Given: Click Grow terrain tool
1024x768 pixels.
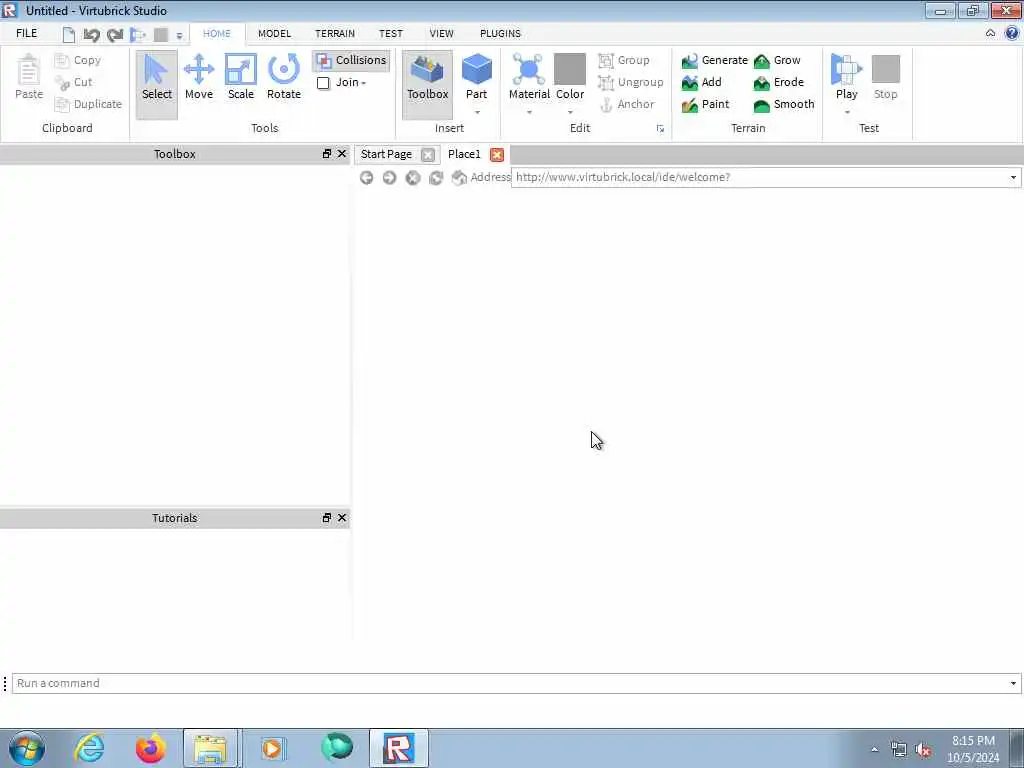Looking at the screenshot, I should point(777,60).
